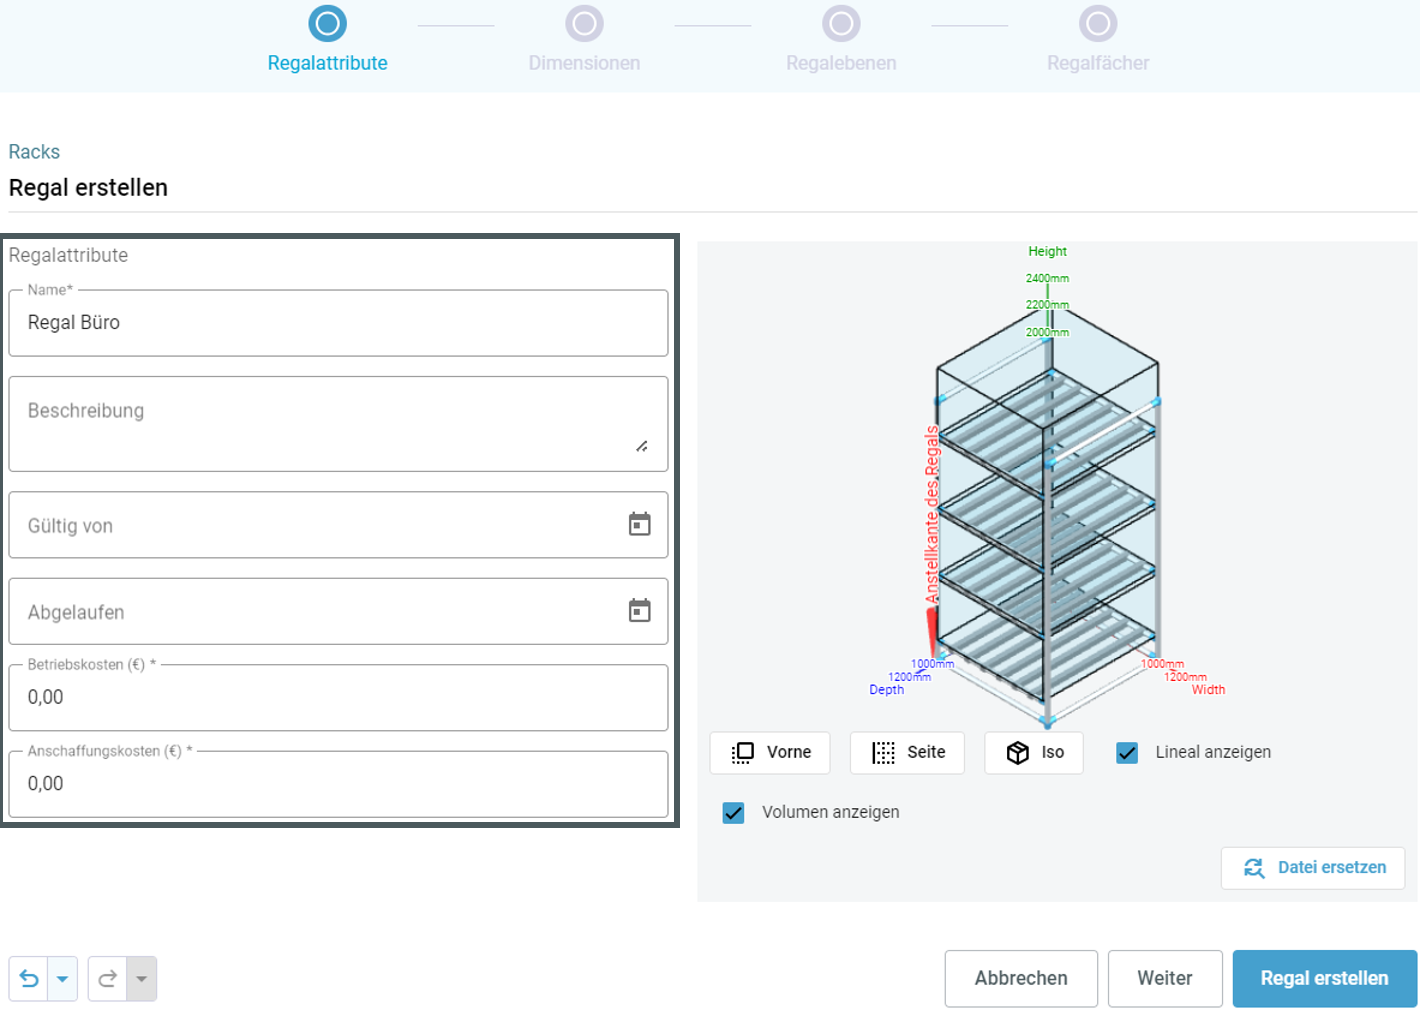1421x1012 pixels.
Task: Click the undo arrow icon
Action: 29,978
